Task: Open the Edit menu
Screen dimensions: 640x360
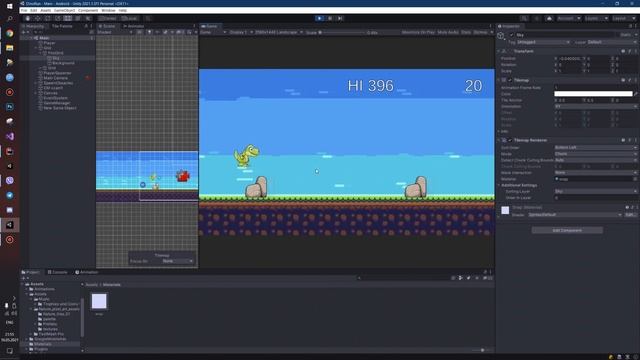Action: coord(33,10)
